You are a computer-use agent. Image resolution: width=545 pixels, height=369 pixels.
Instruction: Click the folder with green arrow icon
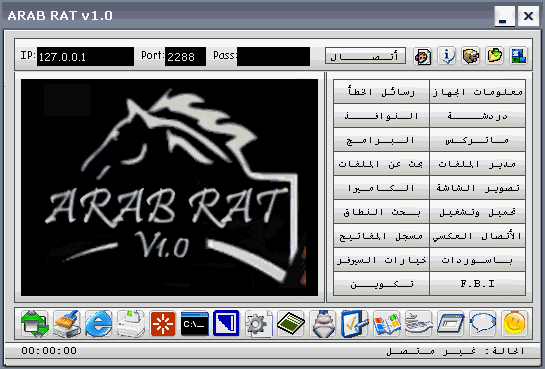click(495, 56)
